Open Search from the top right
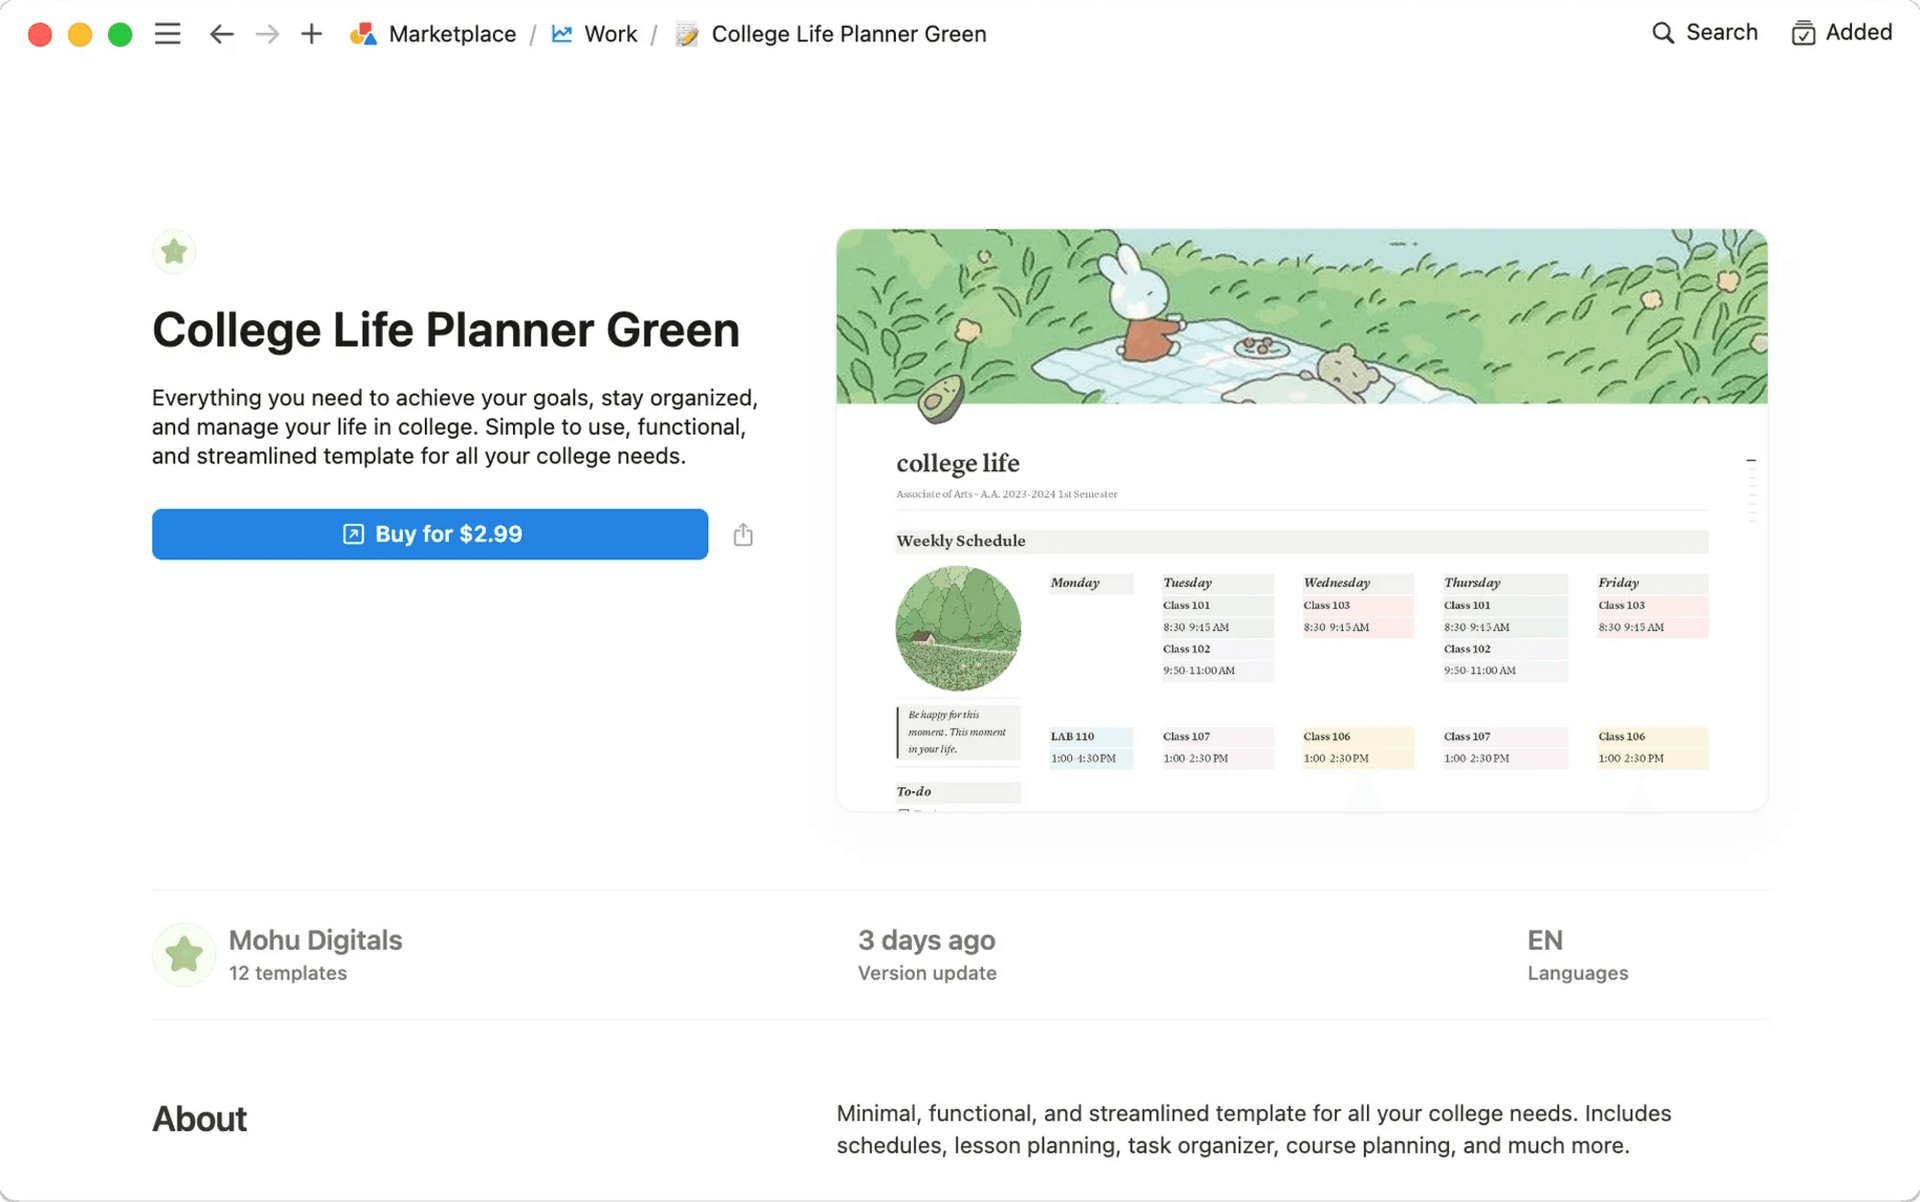 [x=1703, y=32]
